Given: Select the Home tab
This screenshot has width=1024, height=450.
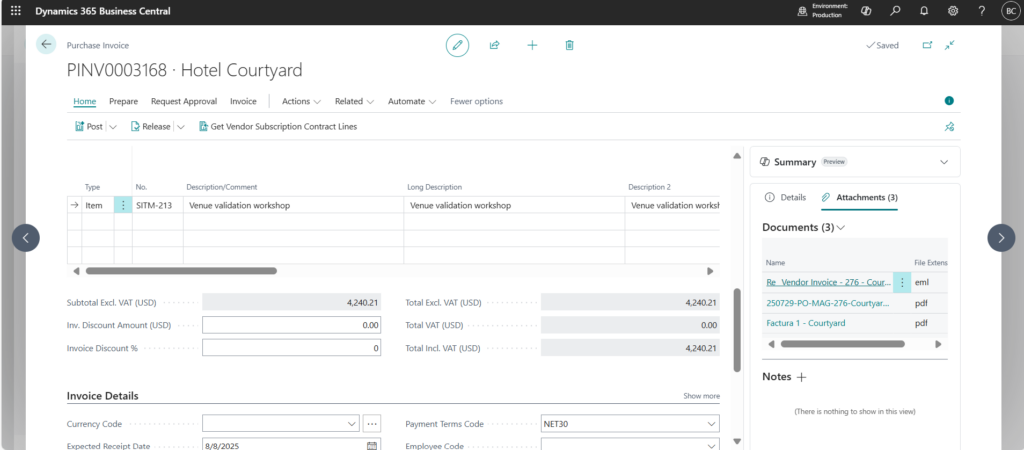Looking at the screenshot, I should pos(85,101).
